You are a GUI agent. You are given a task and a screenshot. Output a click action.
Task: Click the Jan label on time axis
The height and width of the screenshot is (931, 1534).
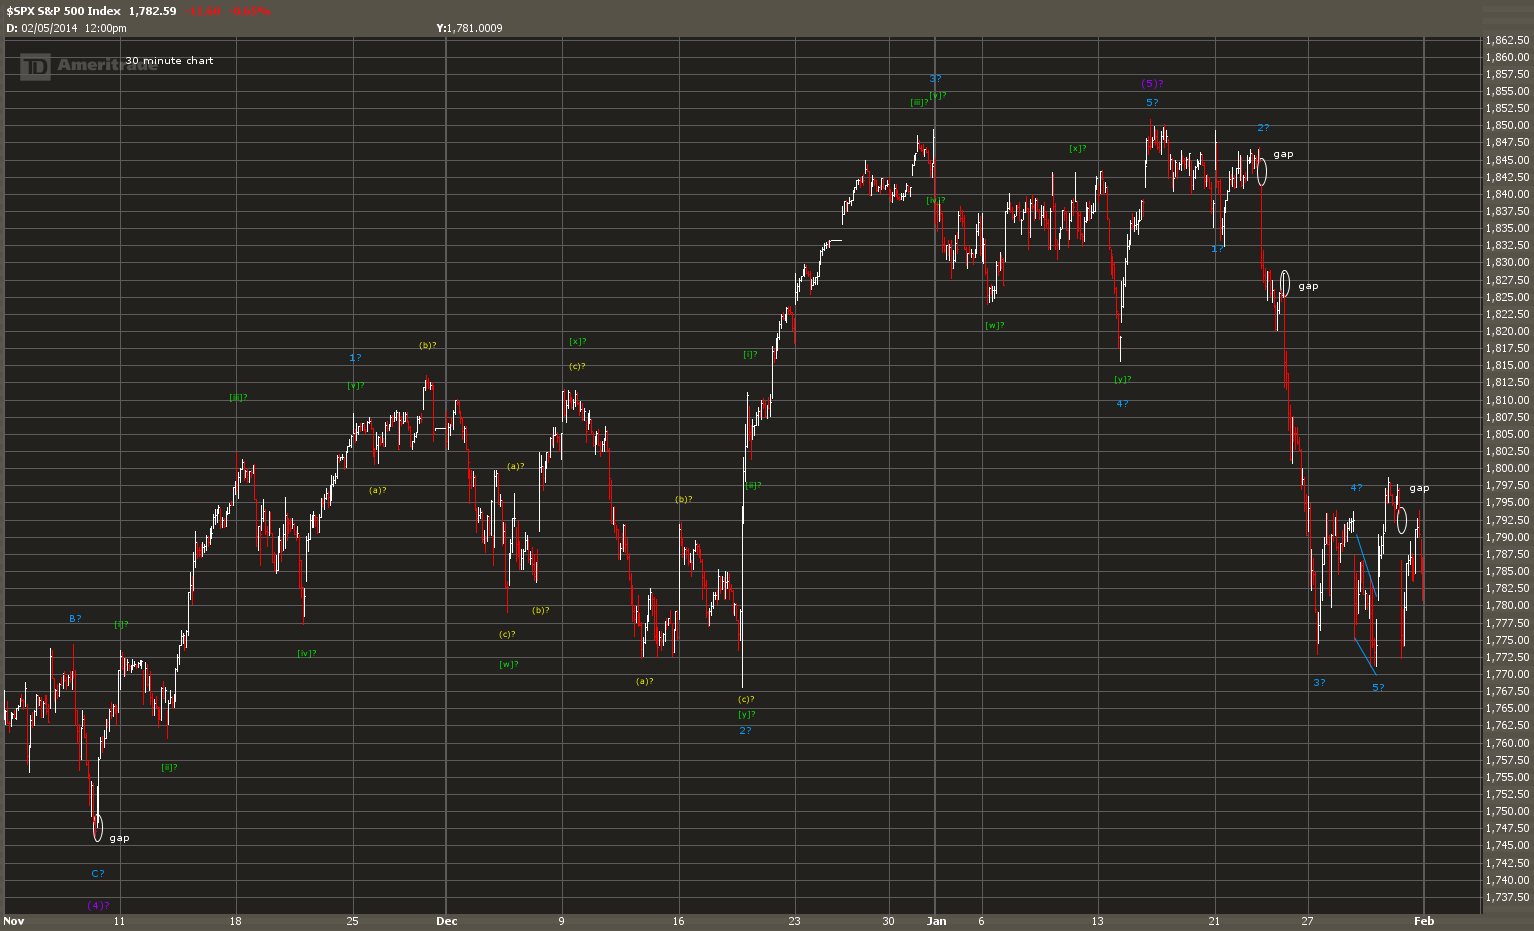936,921
